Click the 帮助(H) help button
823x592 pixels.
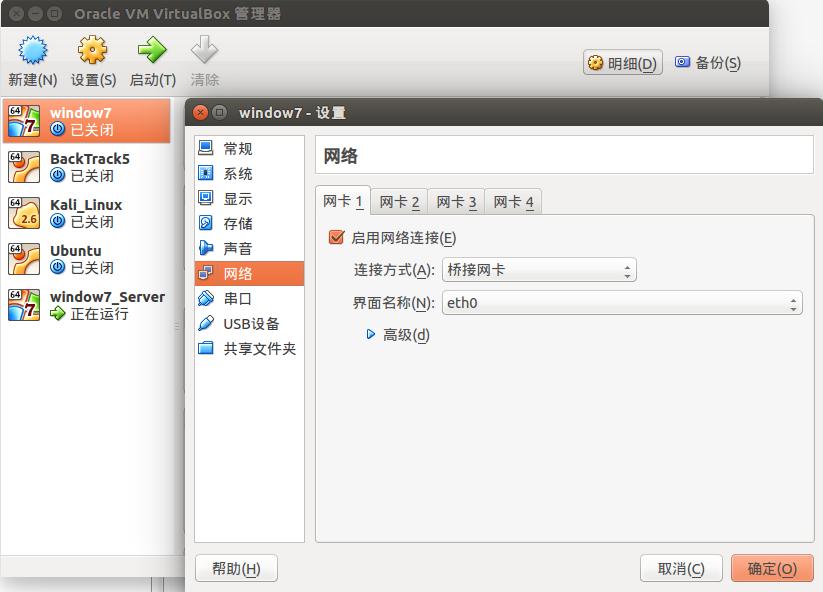tap(236, 568)
